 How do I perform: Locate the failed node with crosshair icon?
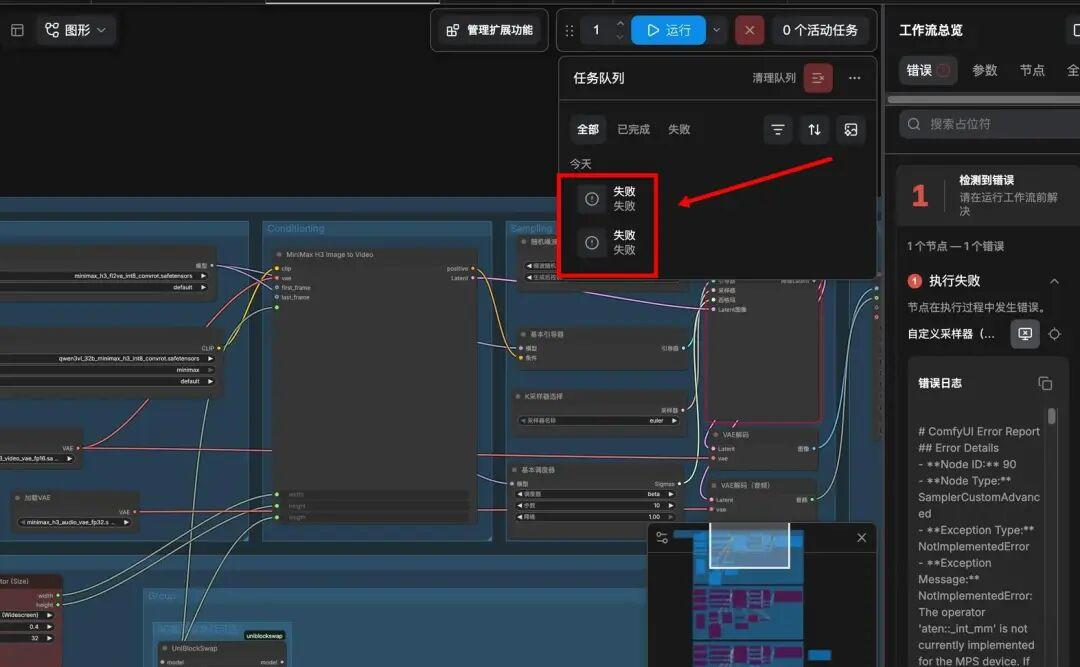(1054, 334)
